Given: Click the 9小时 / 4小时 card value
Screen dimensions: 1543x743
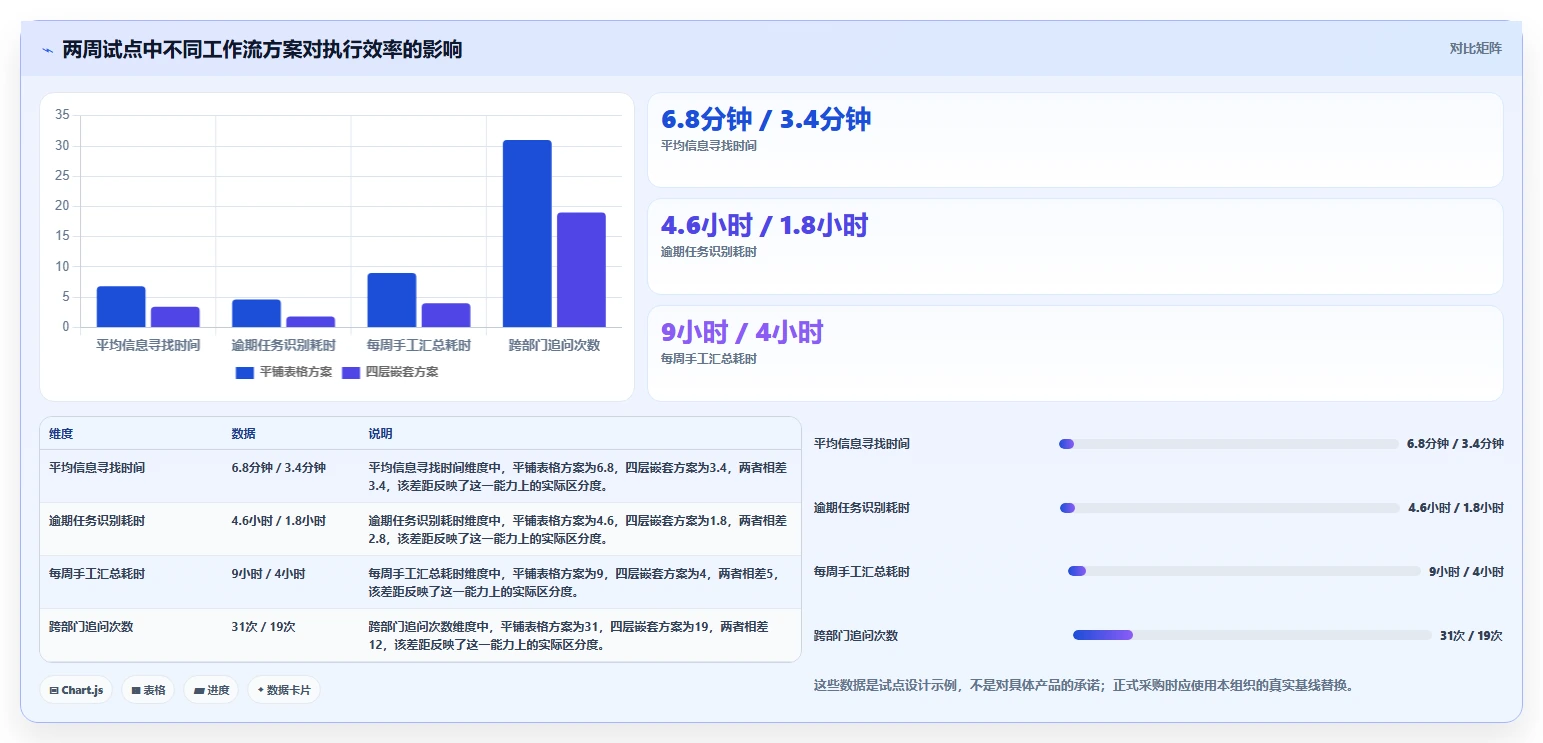Looking at the screenshot, I should pos(741,332).
